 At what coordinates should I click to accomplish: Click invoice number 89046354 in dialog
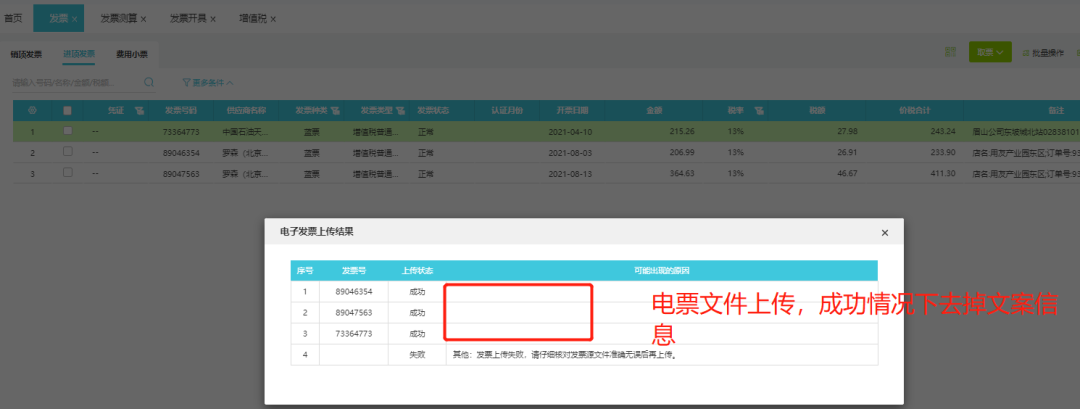tap(354, 292)
